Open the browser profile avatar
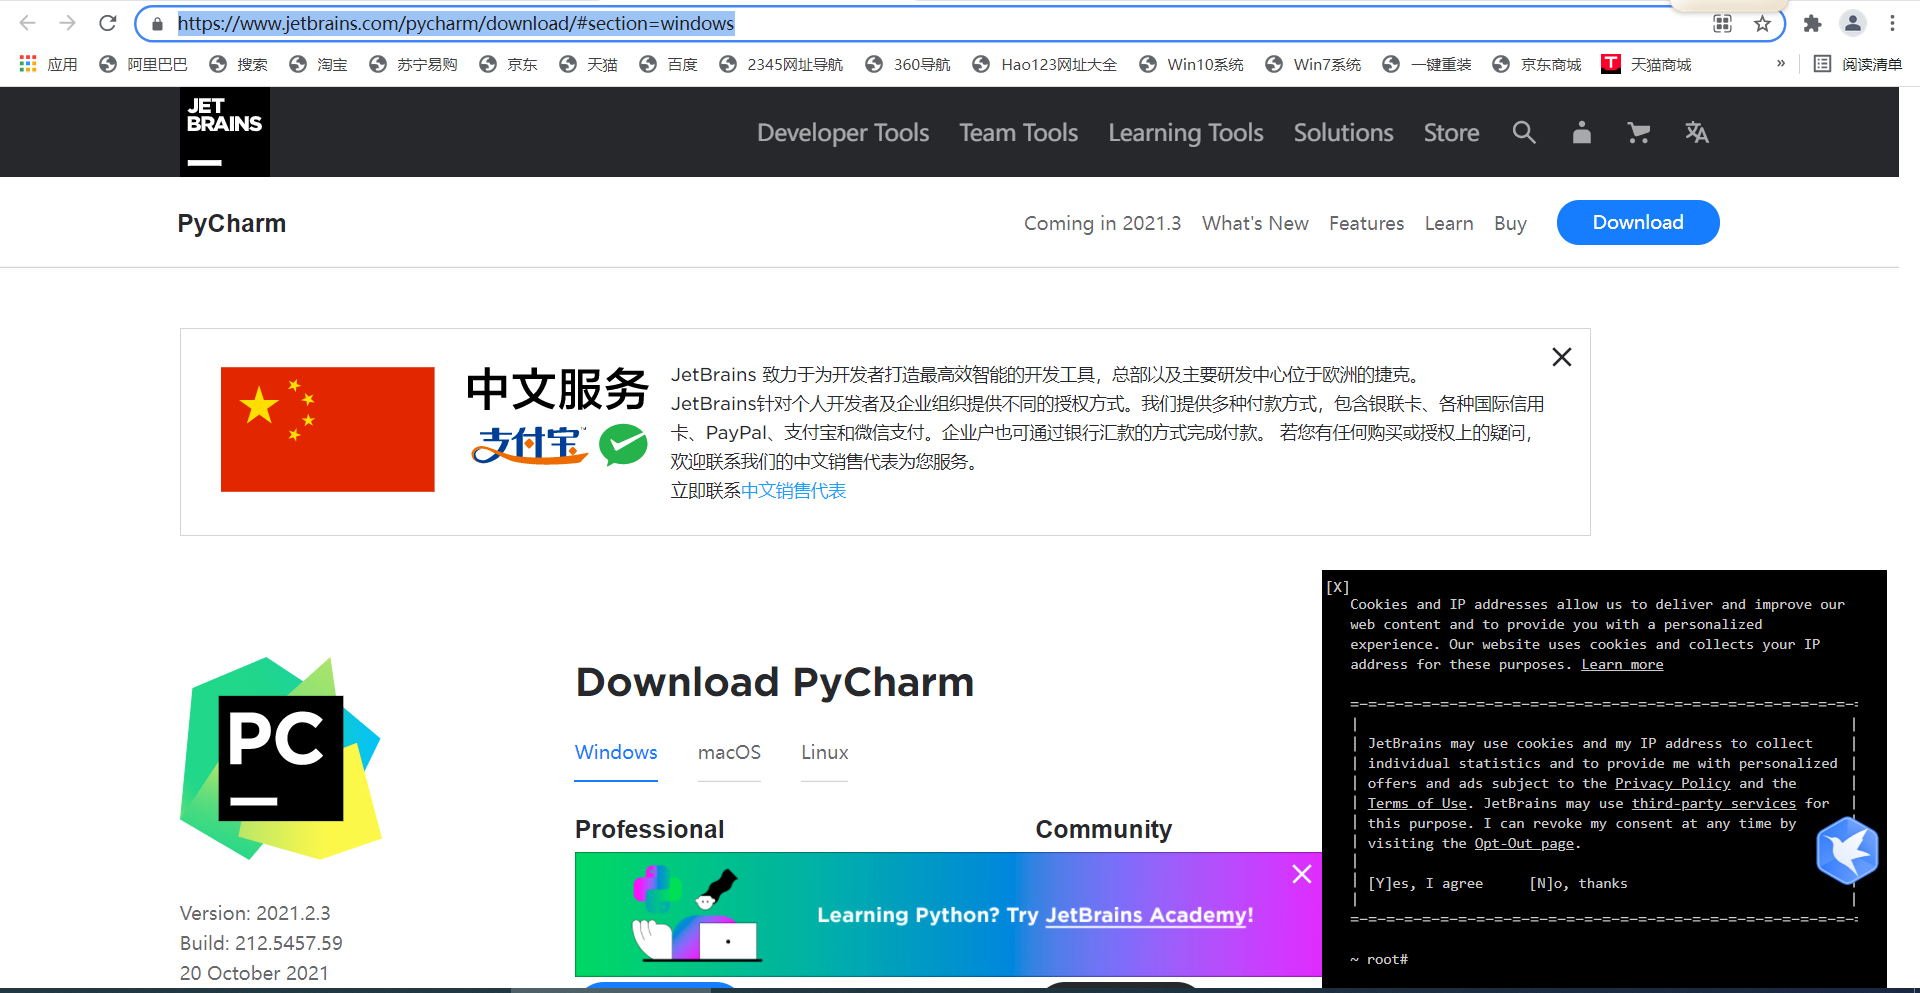Image resolution: width=1920 pixels, height=993 pixels. pyautogui.click(x=1853, y=23)
